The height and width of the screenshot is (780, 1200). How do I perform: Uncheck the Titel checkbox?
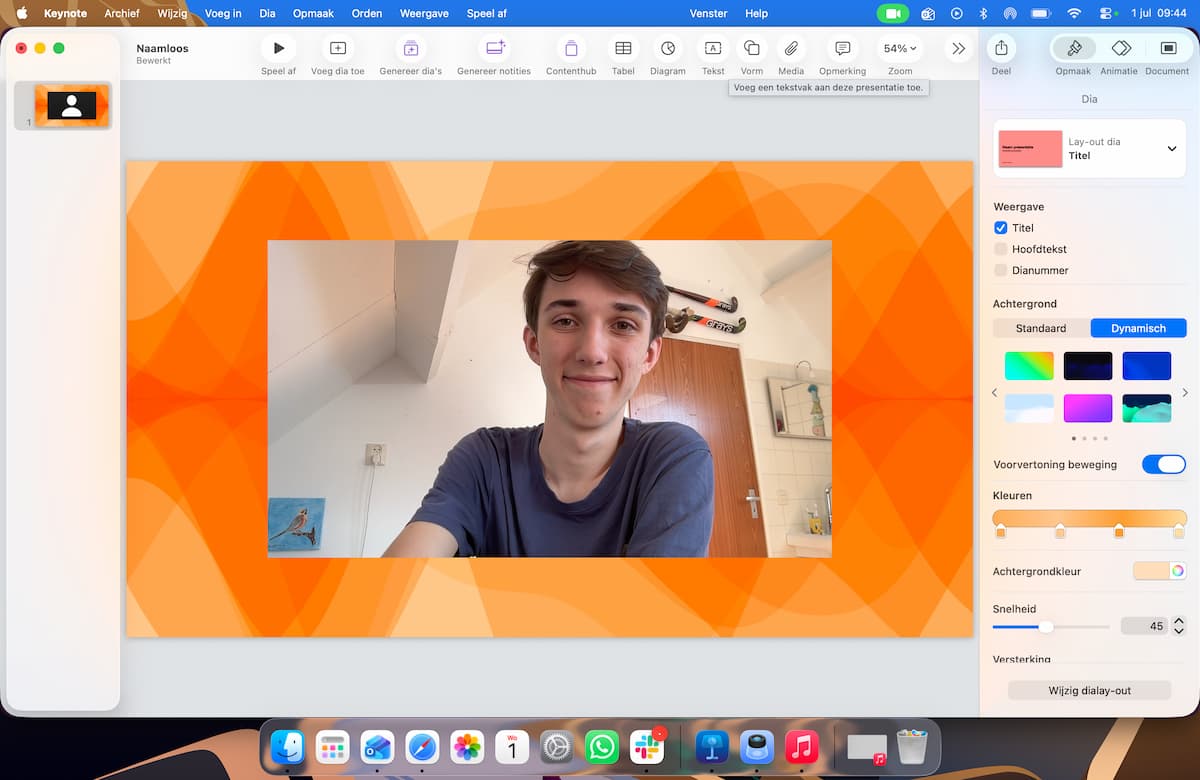coord(1000,228)
